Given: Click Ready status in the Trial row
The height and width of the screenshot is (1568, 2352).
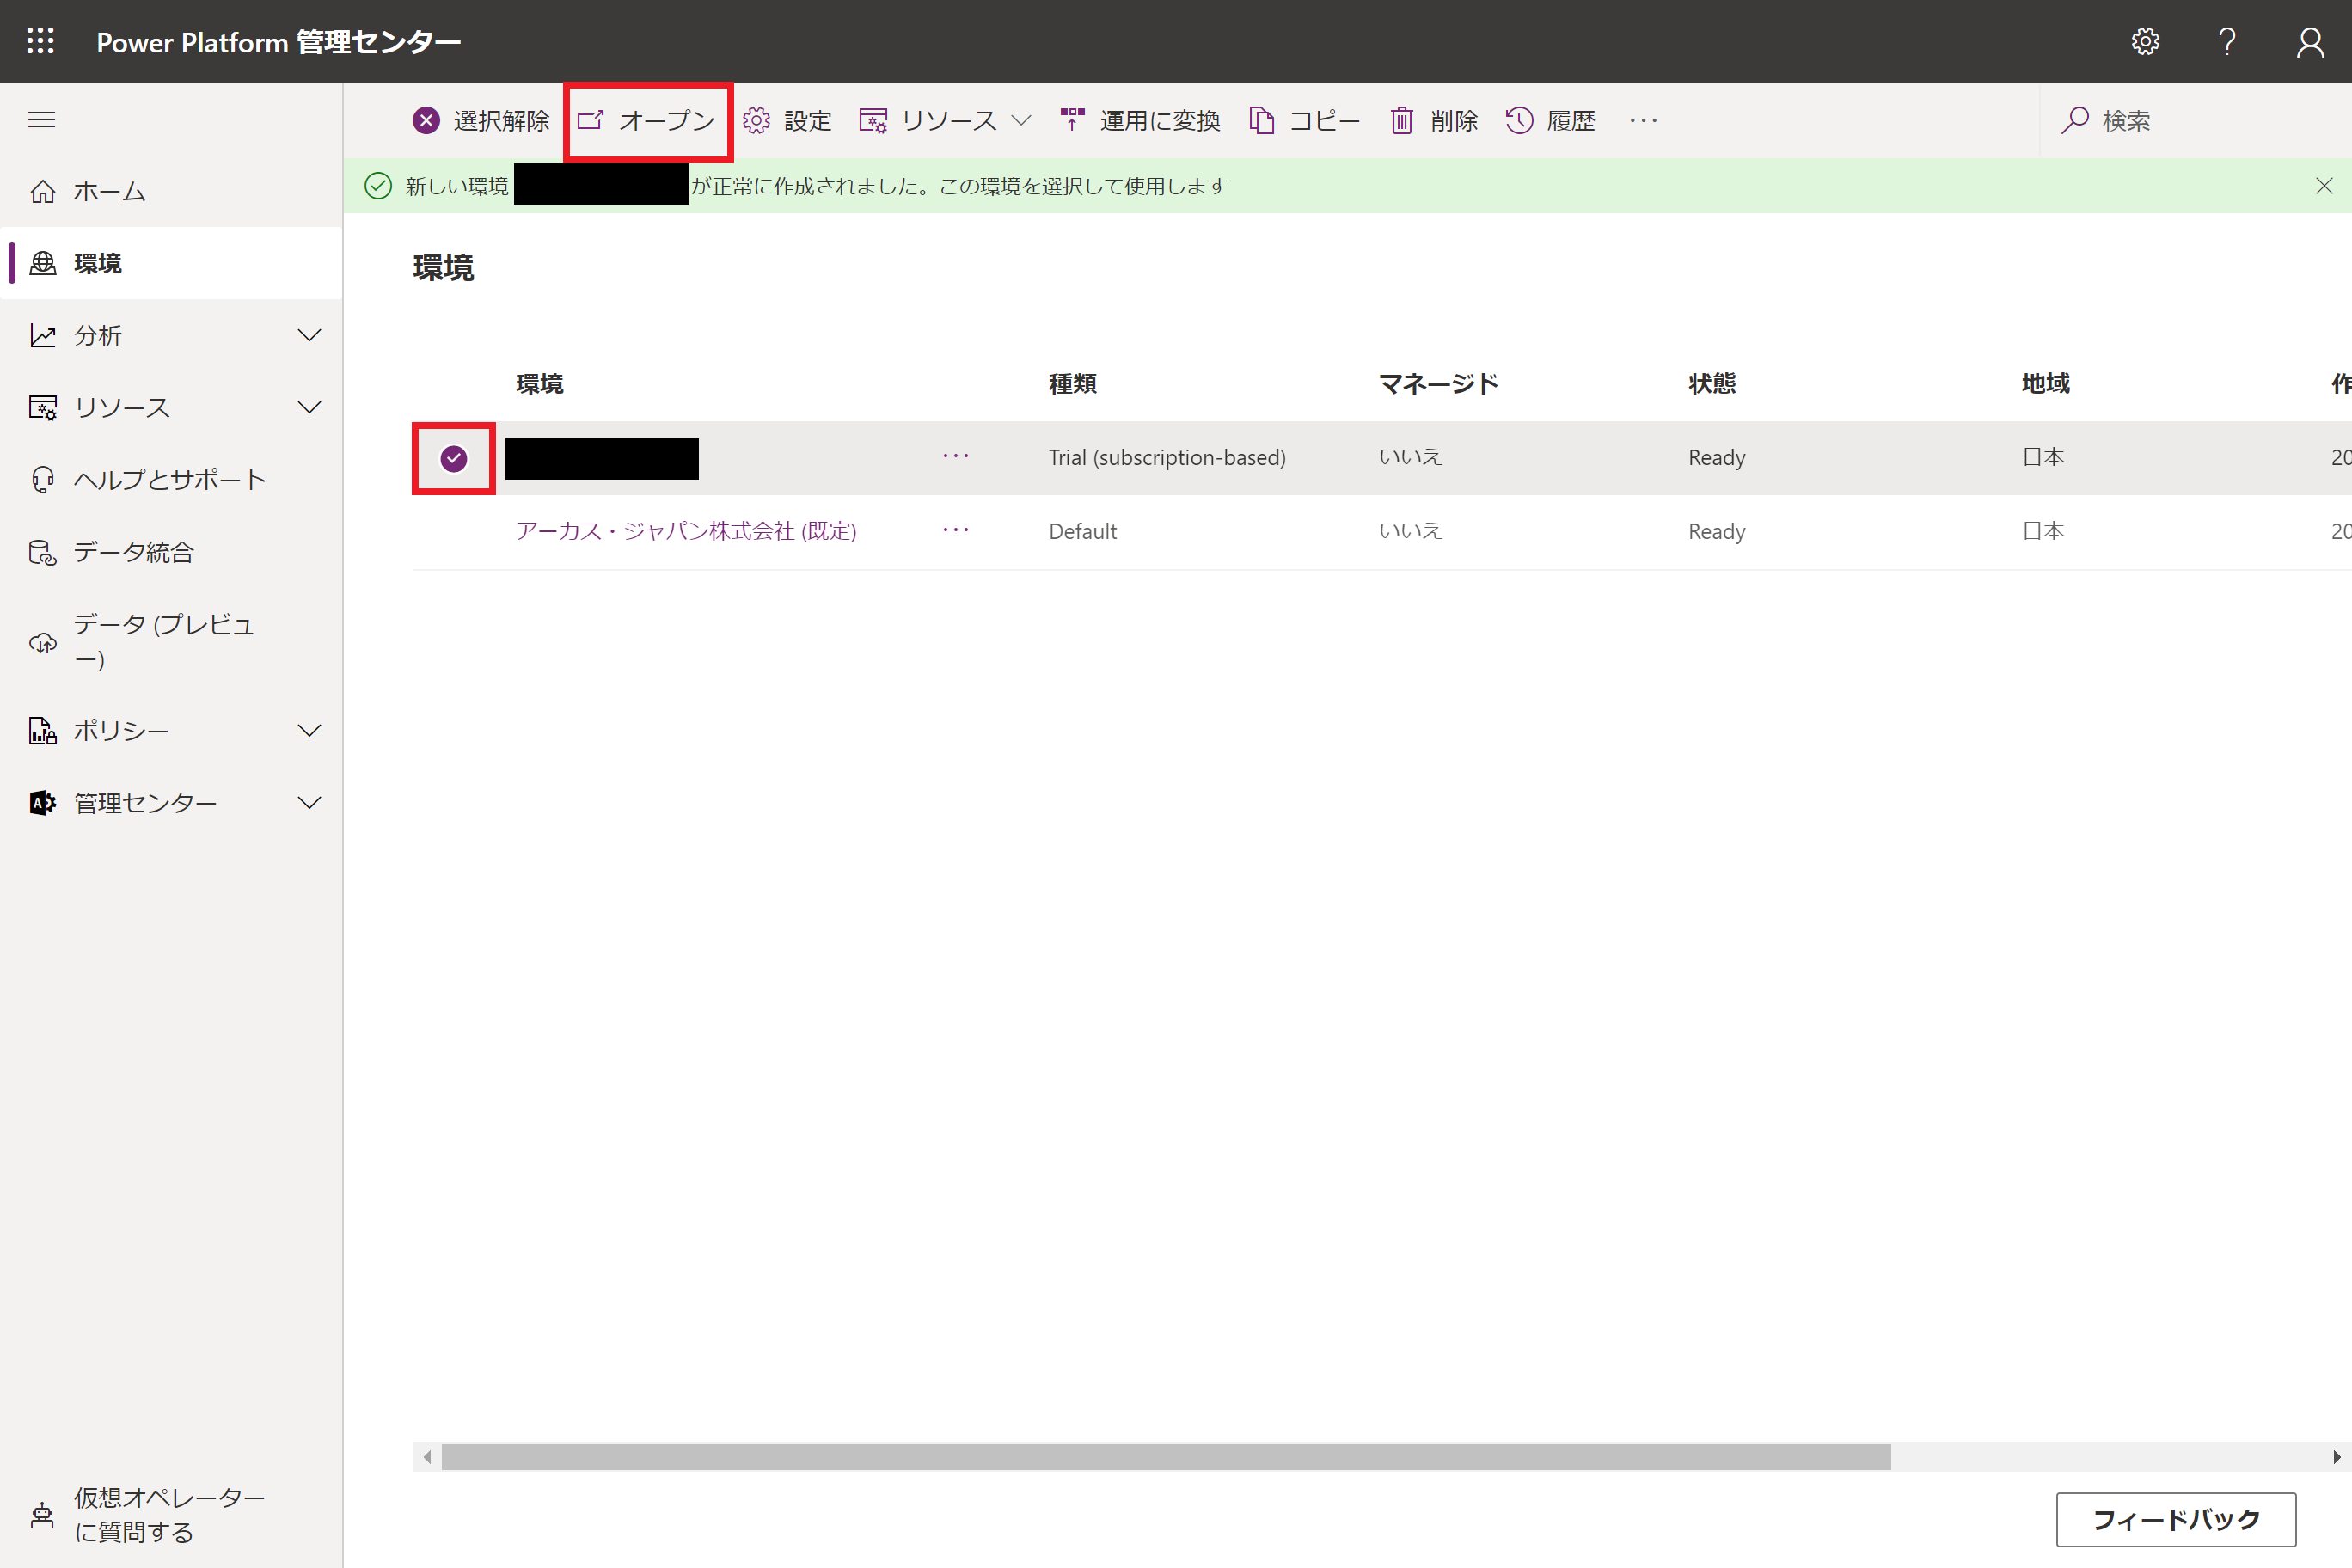Looking at the screenshot, I should (1717, 458).
